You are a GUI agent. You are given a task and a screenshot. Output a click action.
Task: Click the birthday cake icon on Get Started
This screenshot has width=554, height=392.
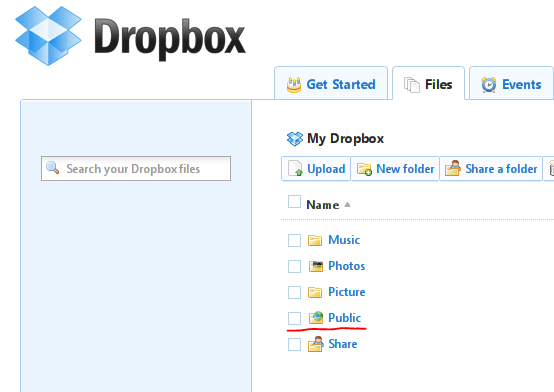294,85
